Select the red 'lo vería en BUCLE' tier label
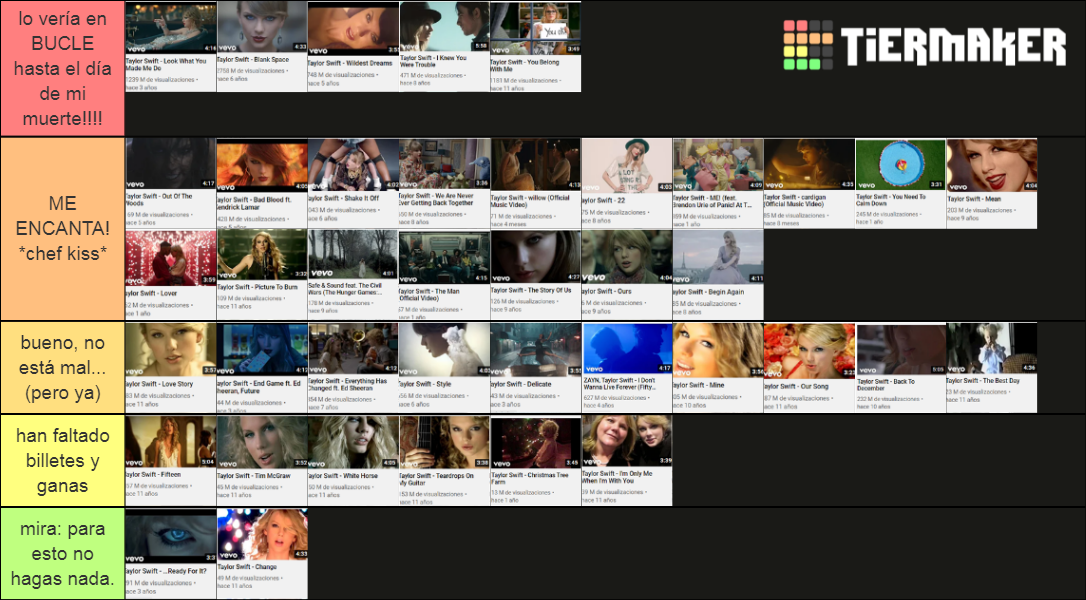This screenshot has width=1086, height=600. (x=62, y=69)
